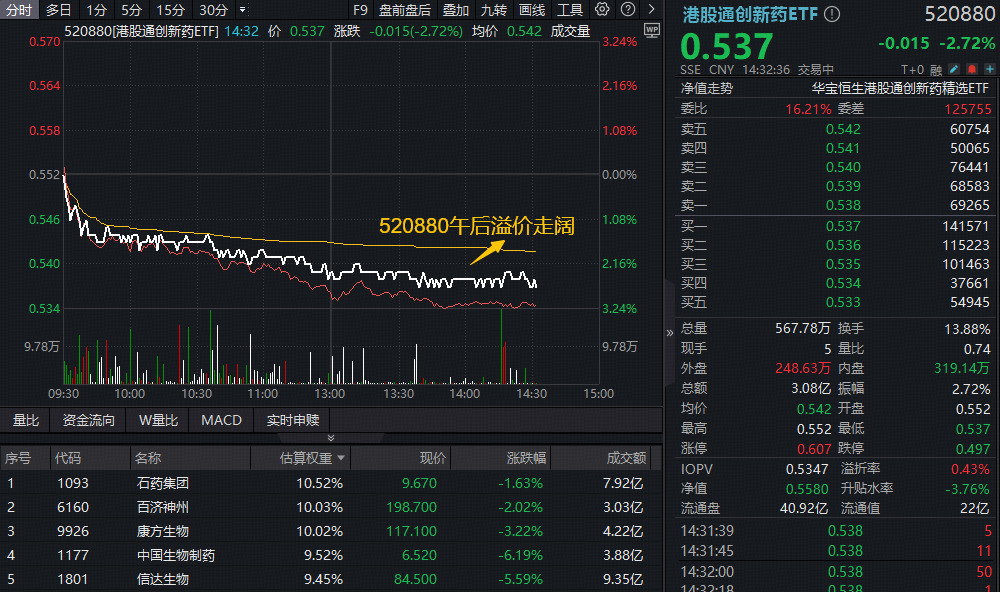Viewport: 1000px width, 592px height.
Task: Open the MACD tab
Action: [220, 420]
